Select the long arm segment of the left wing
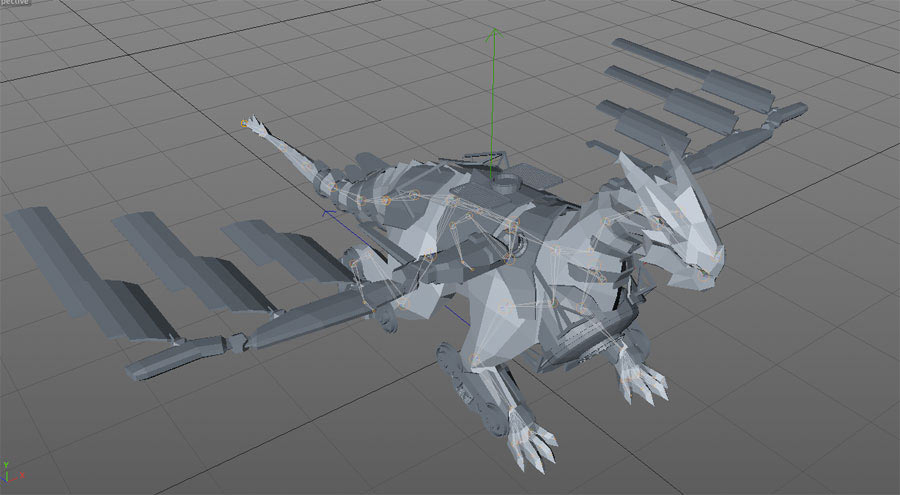Viewport: 900px width, 495px height. 300,320
